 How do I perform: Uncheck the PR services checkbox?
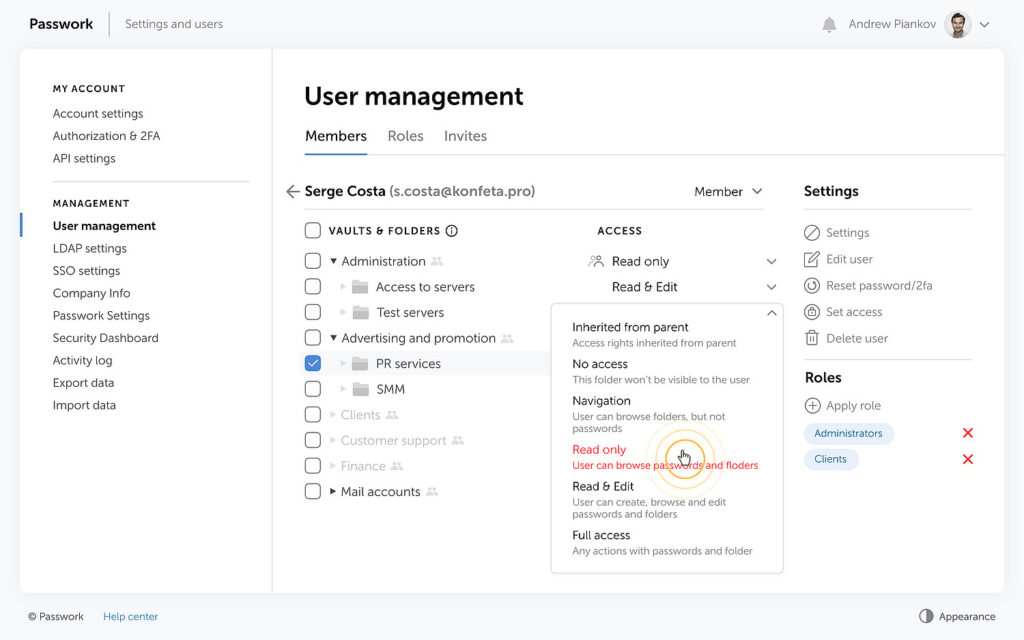(313, 364)
